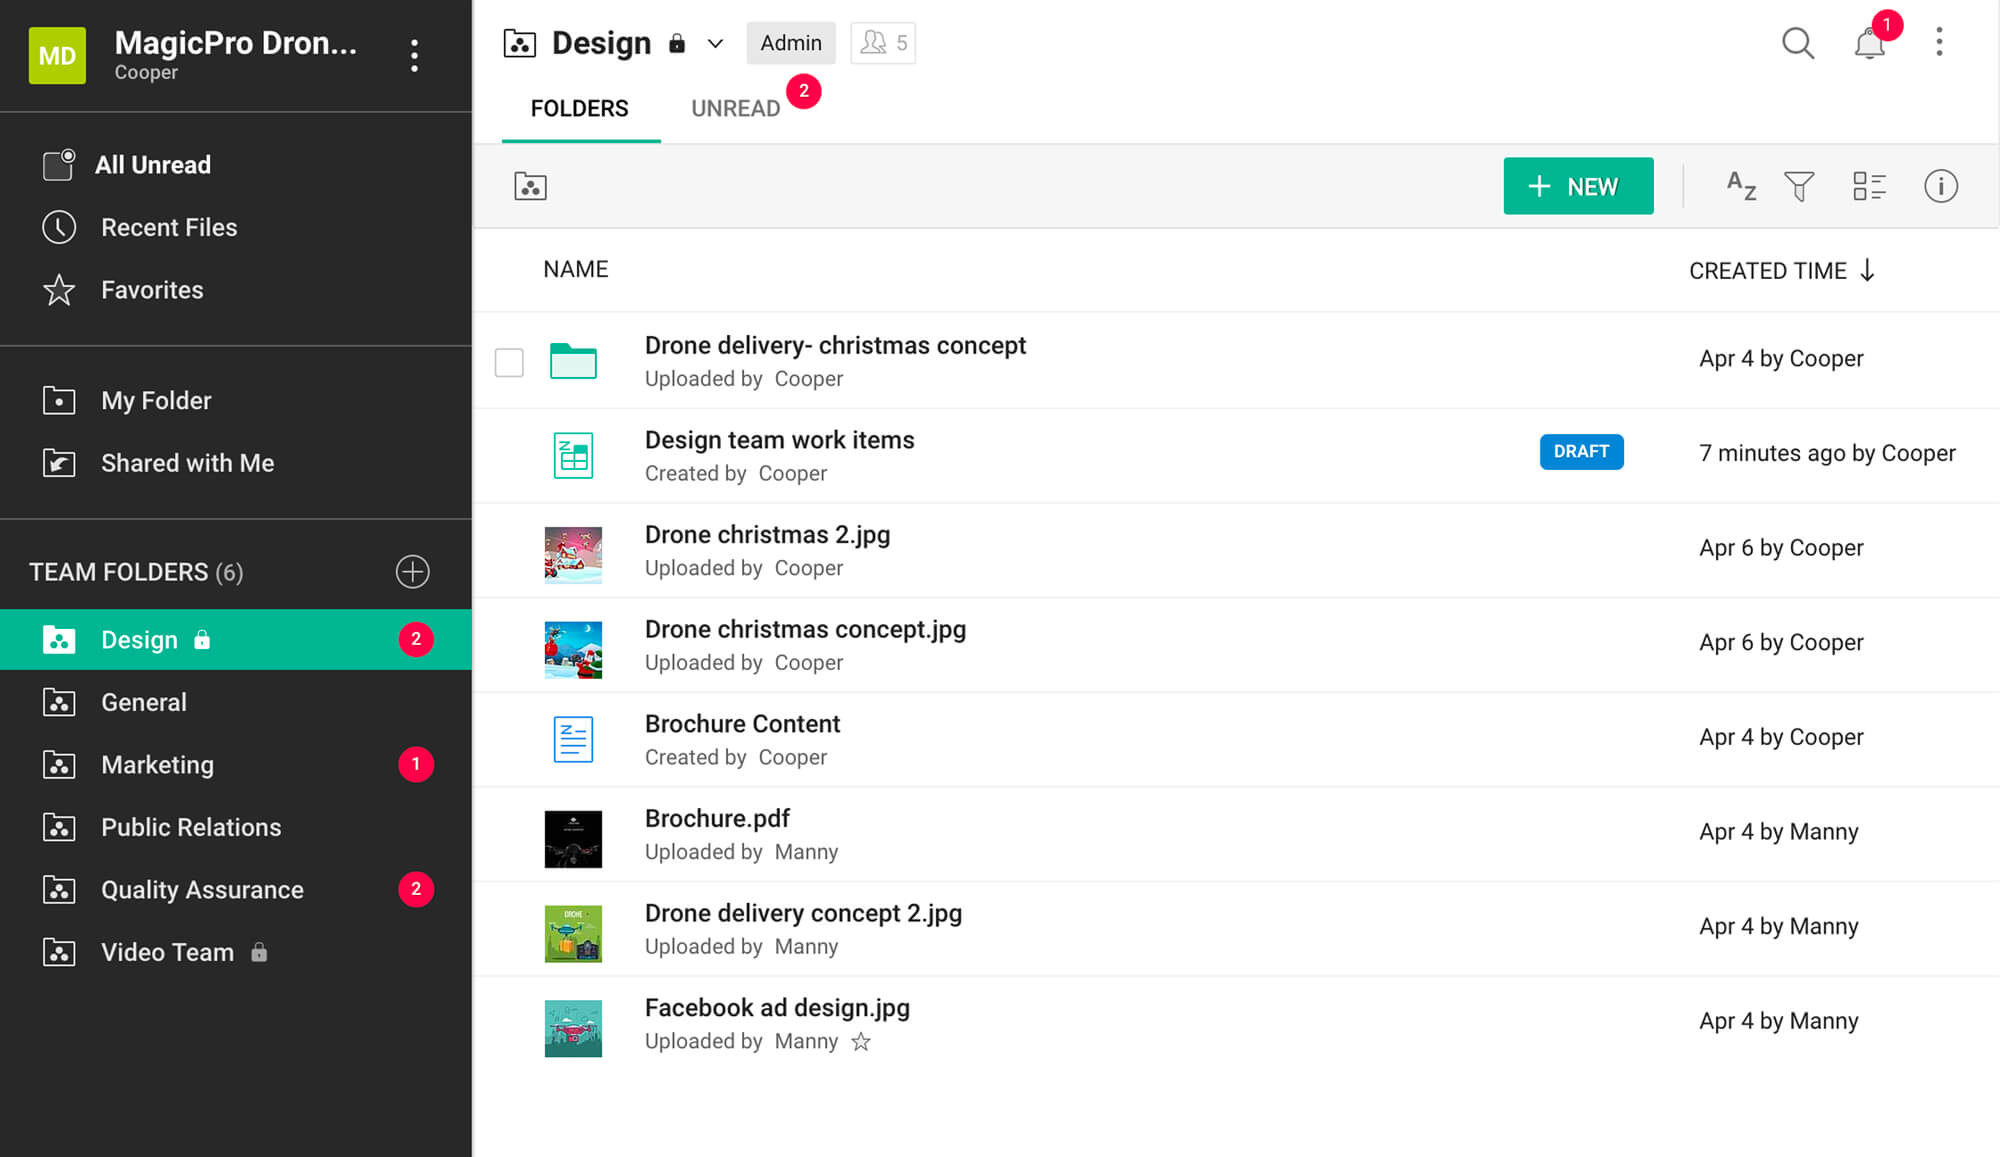This screenshot has height=1157, width=2000.
Task: Click the green NEW button
Action: 1577,186
